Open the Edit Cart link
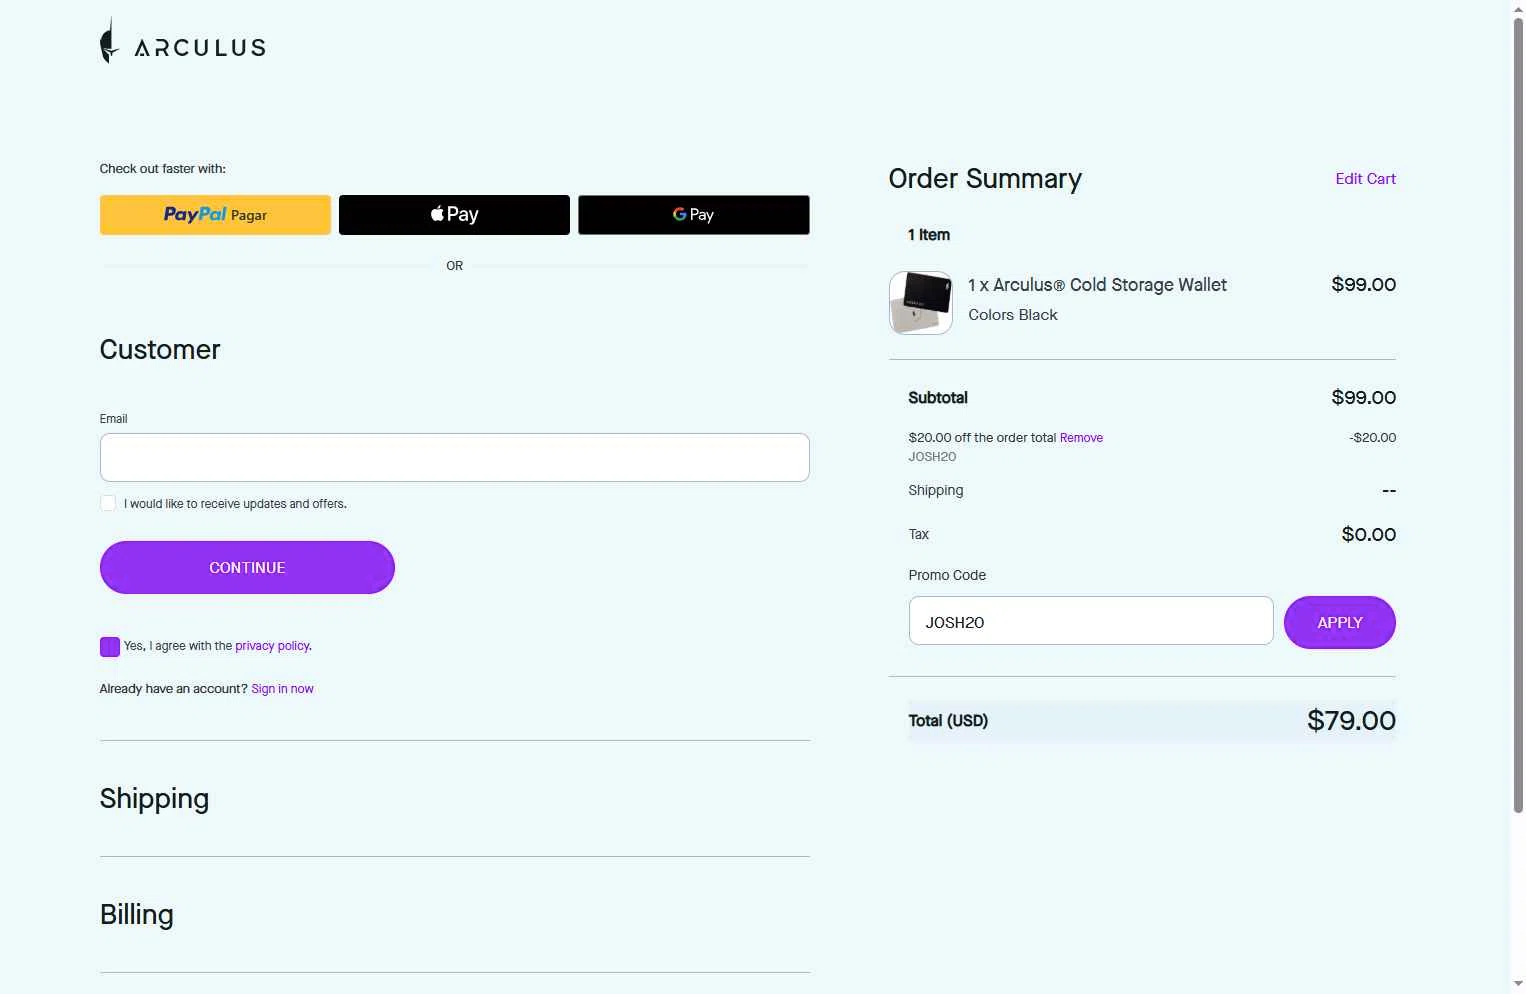The image size is (1526, 994). [1365, 179]
